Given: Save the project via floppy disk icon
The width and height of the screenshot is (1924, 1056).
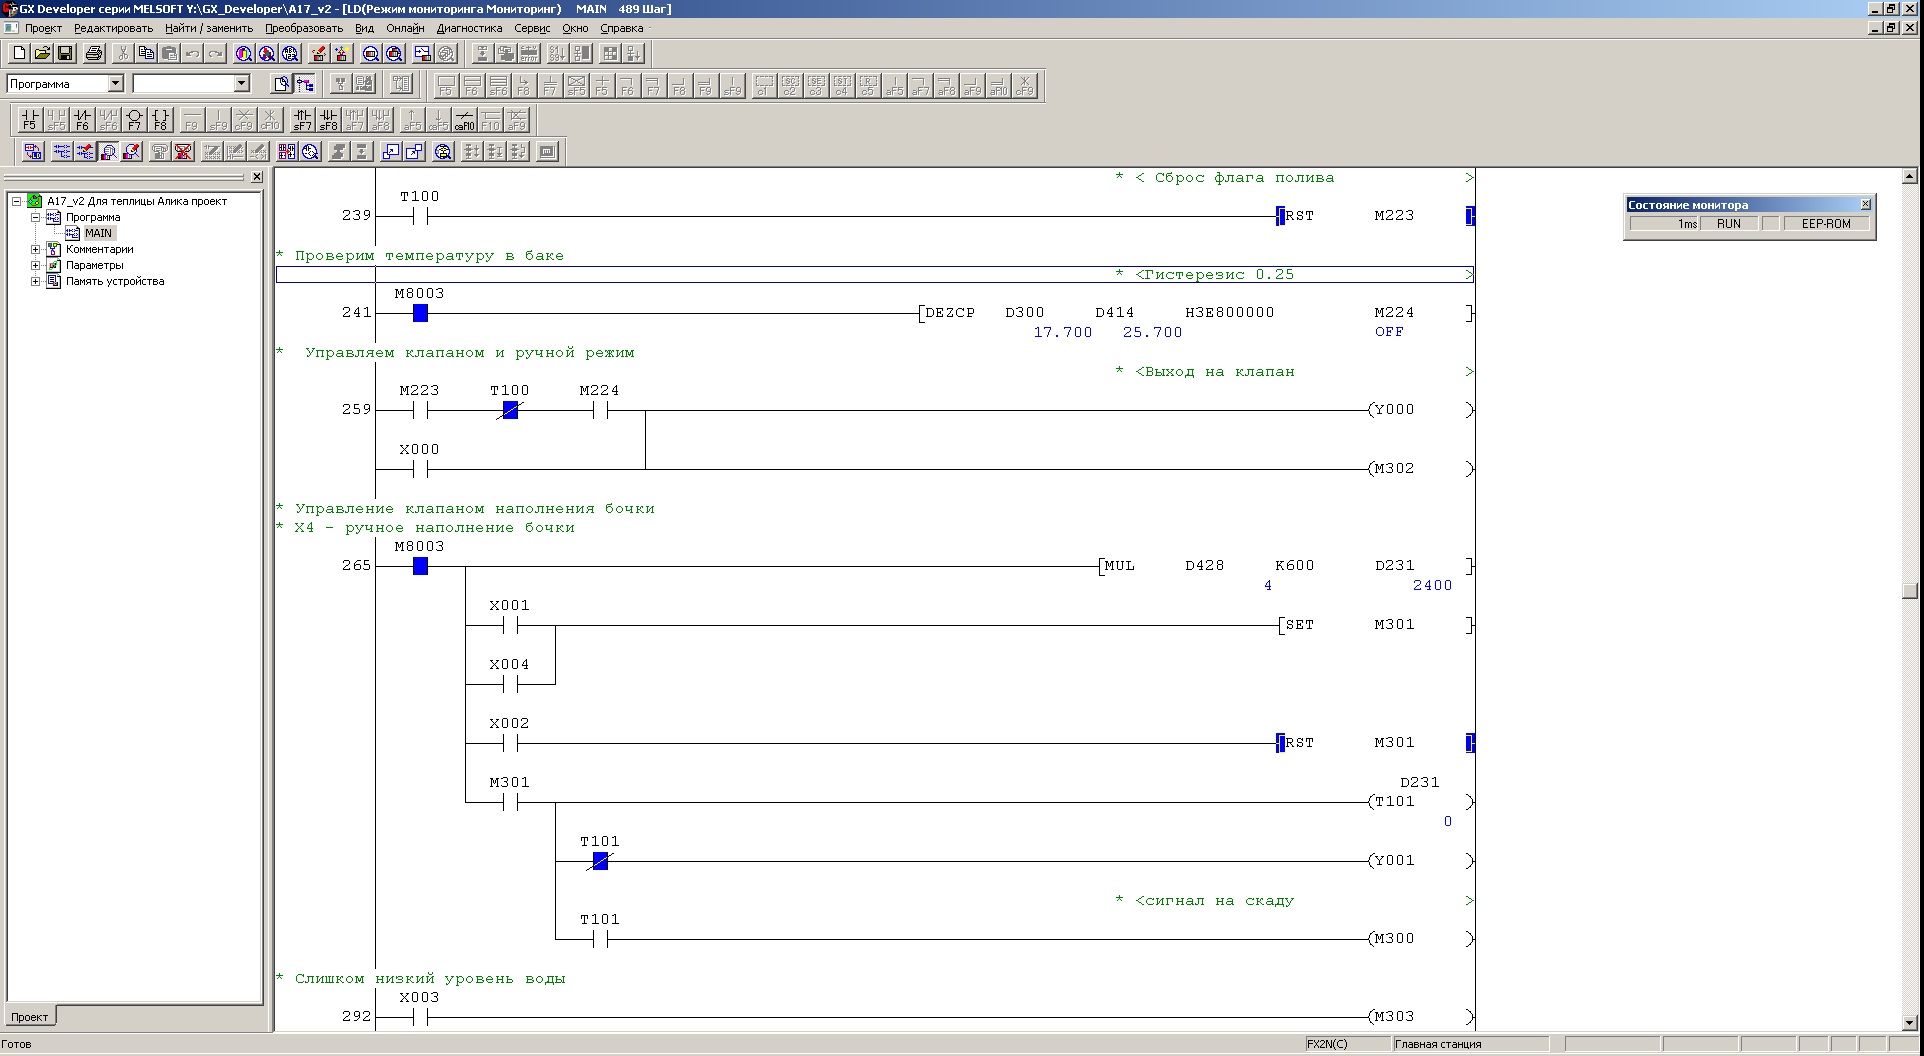Looking at the screenshot, I should click(x=65, y=53).
